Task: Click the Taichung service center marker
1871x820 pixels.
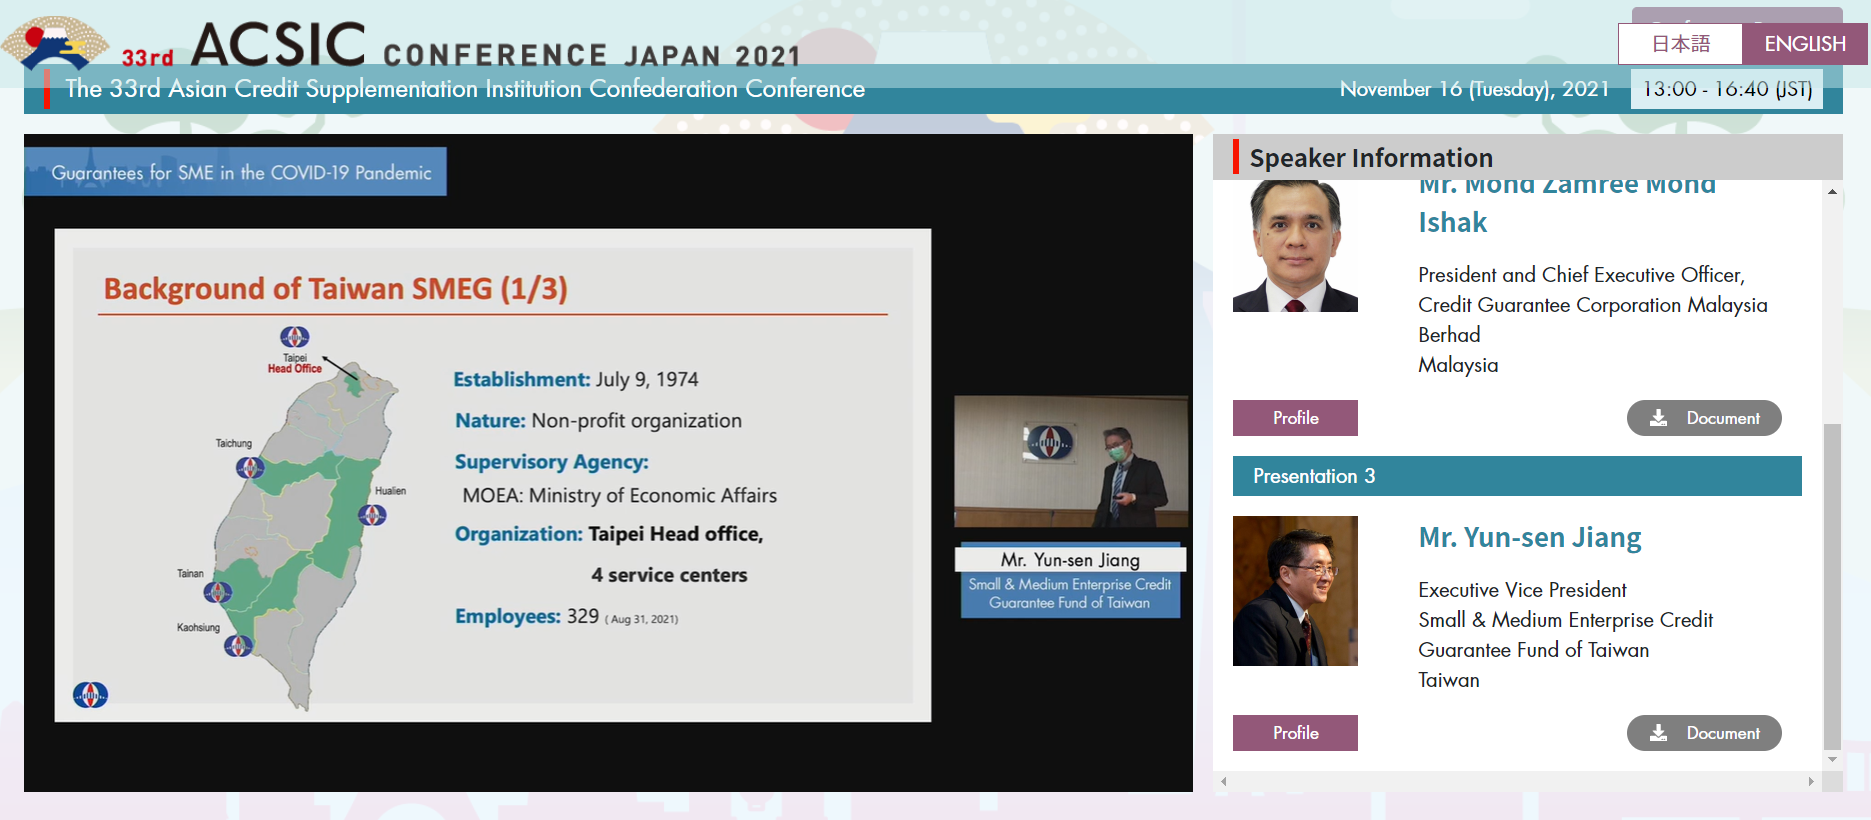Action: coord(250,467)
